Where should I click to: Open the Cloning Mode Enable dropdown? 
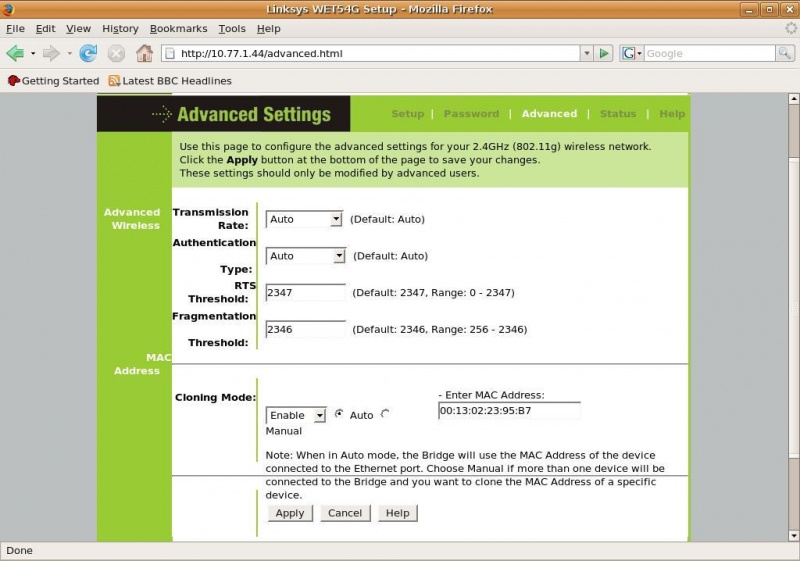pyautogui.click(x=319, y=415)
